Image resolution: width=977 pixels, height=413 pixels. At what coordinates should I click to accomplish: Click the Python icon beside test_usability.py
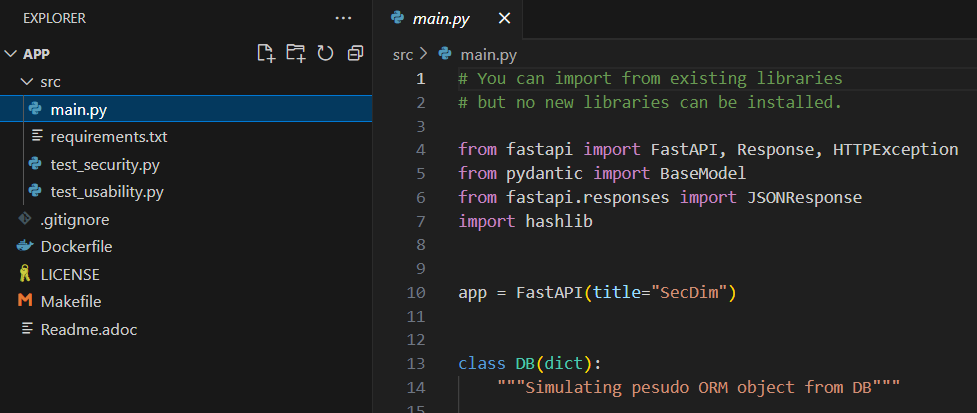[x=36, y=191]
